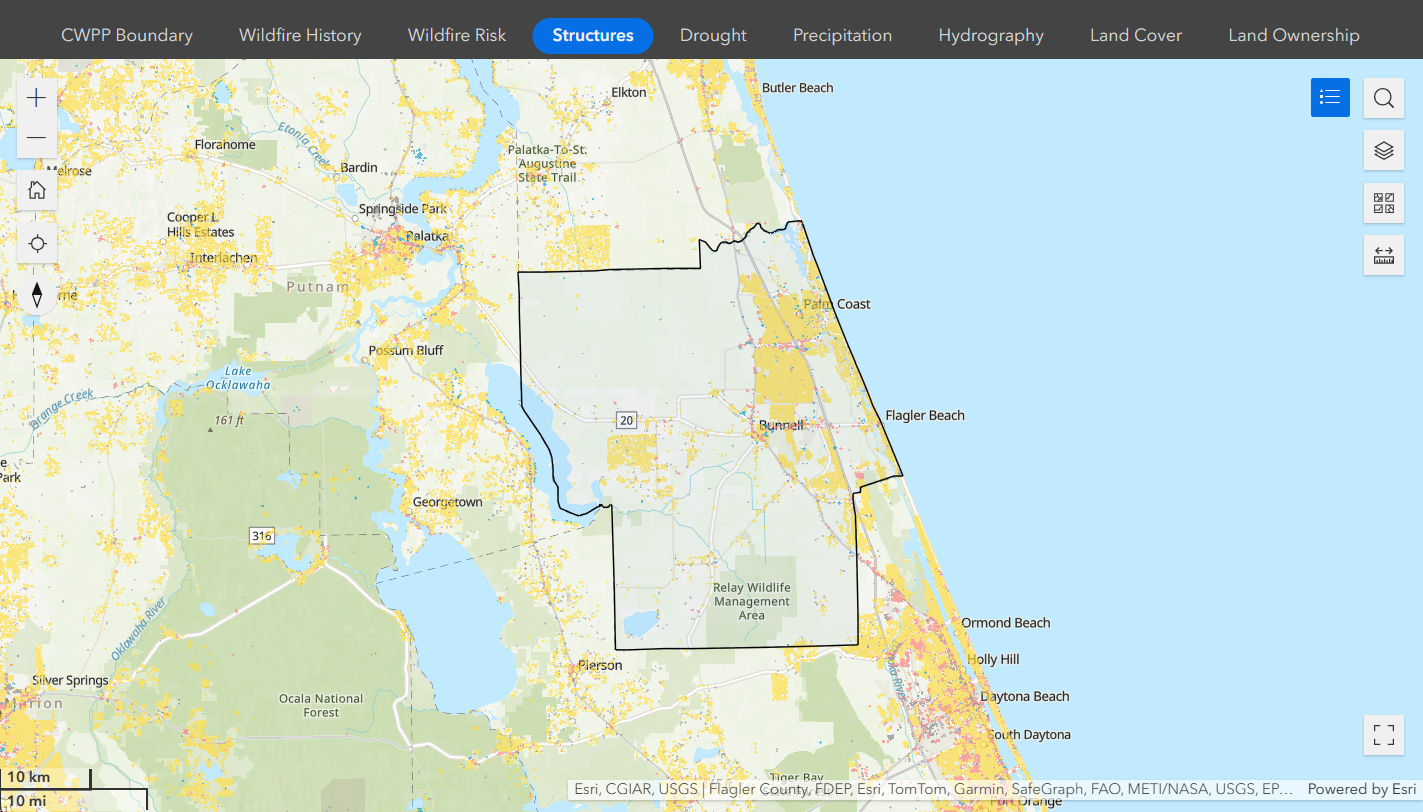
Task: Expand the map attribution text
Action: pyautogui.click(x=930, y=789)
